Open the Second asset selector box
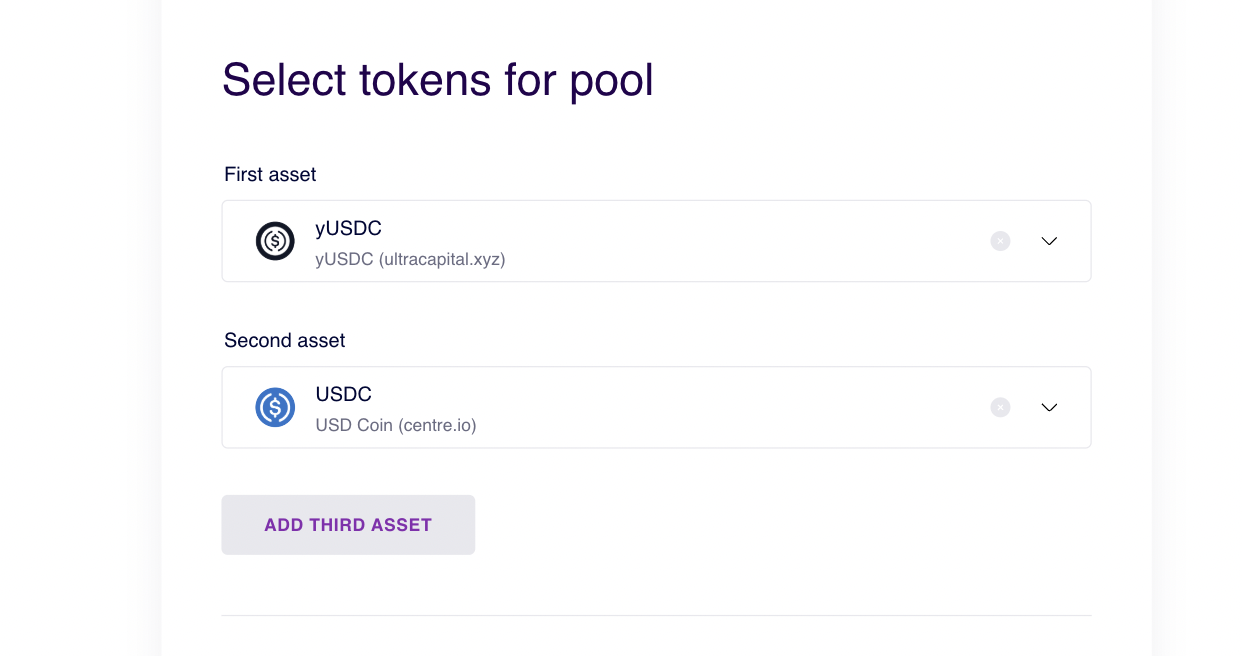 click(x=700, y=407)
